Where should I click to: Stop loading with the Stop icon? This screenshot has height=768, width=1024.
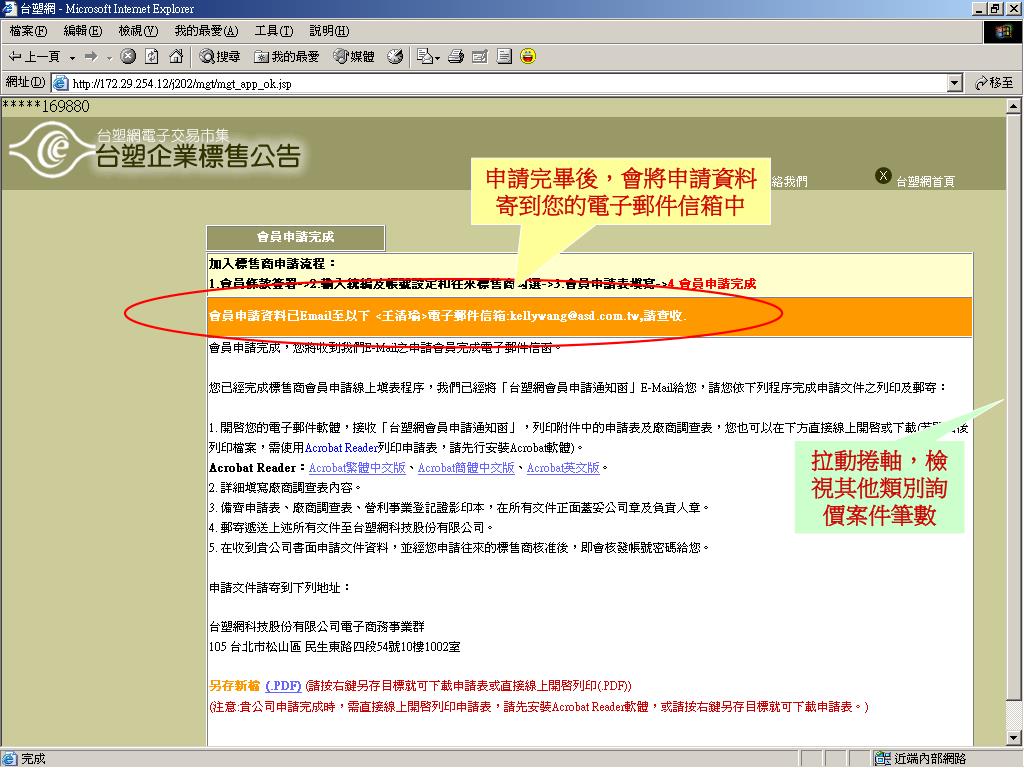point(128,57)
